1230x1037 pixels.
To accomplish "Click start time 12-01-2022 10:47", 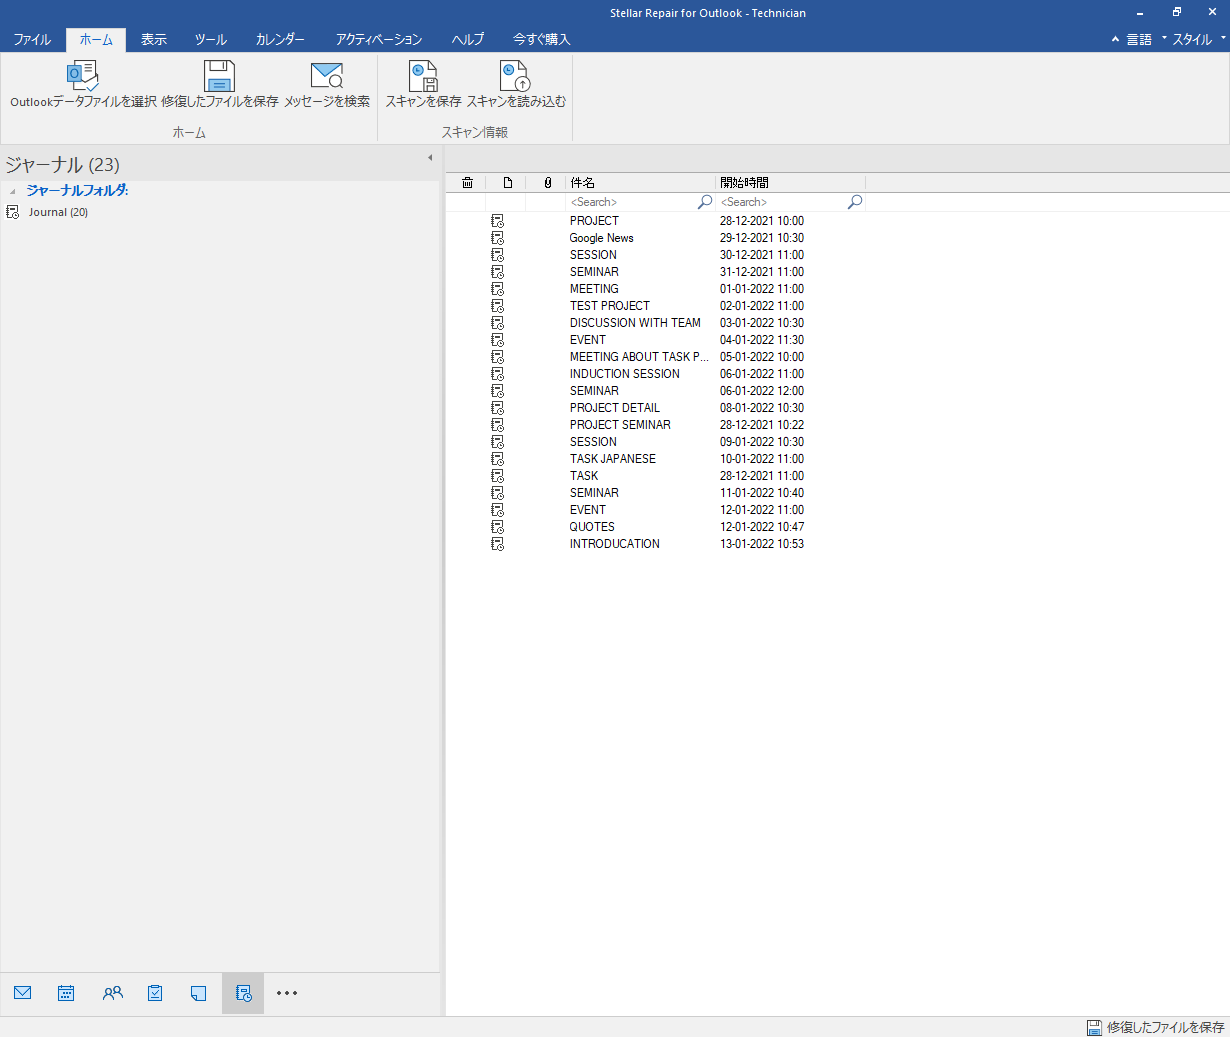I will click(762, 527).
